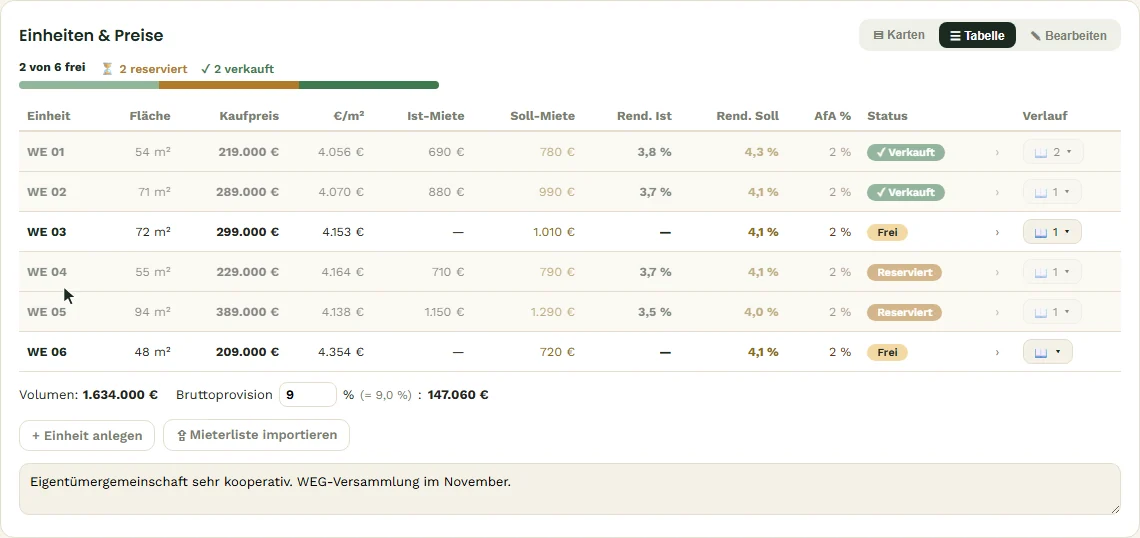
Task: Expand the Verlauf dropdown for WE 02
Action: click(x=1052, y=193)
